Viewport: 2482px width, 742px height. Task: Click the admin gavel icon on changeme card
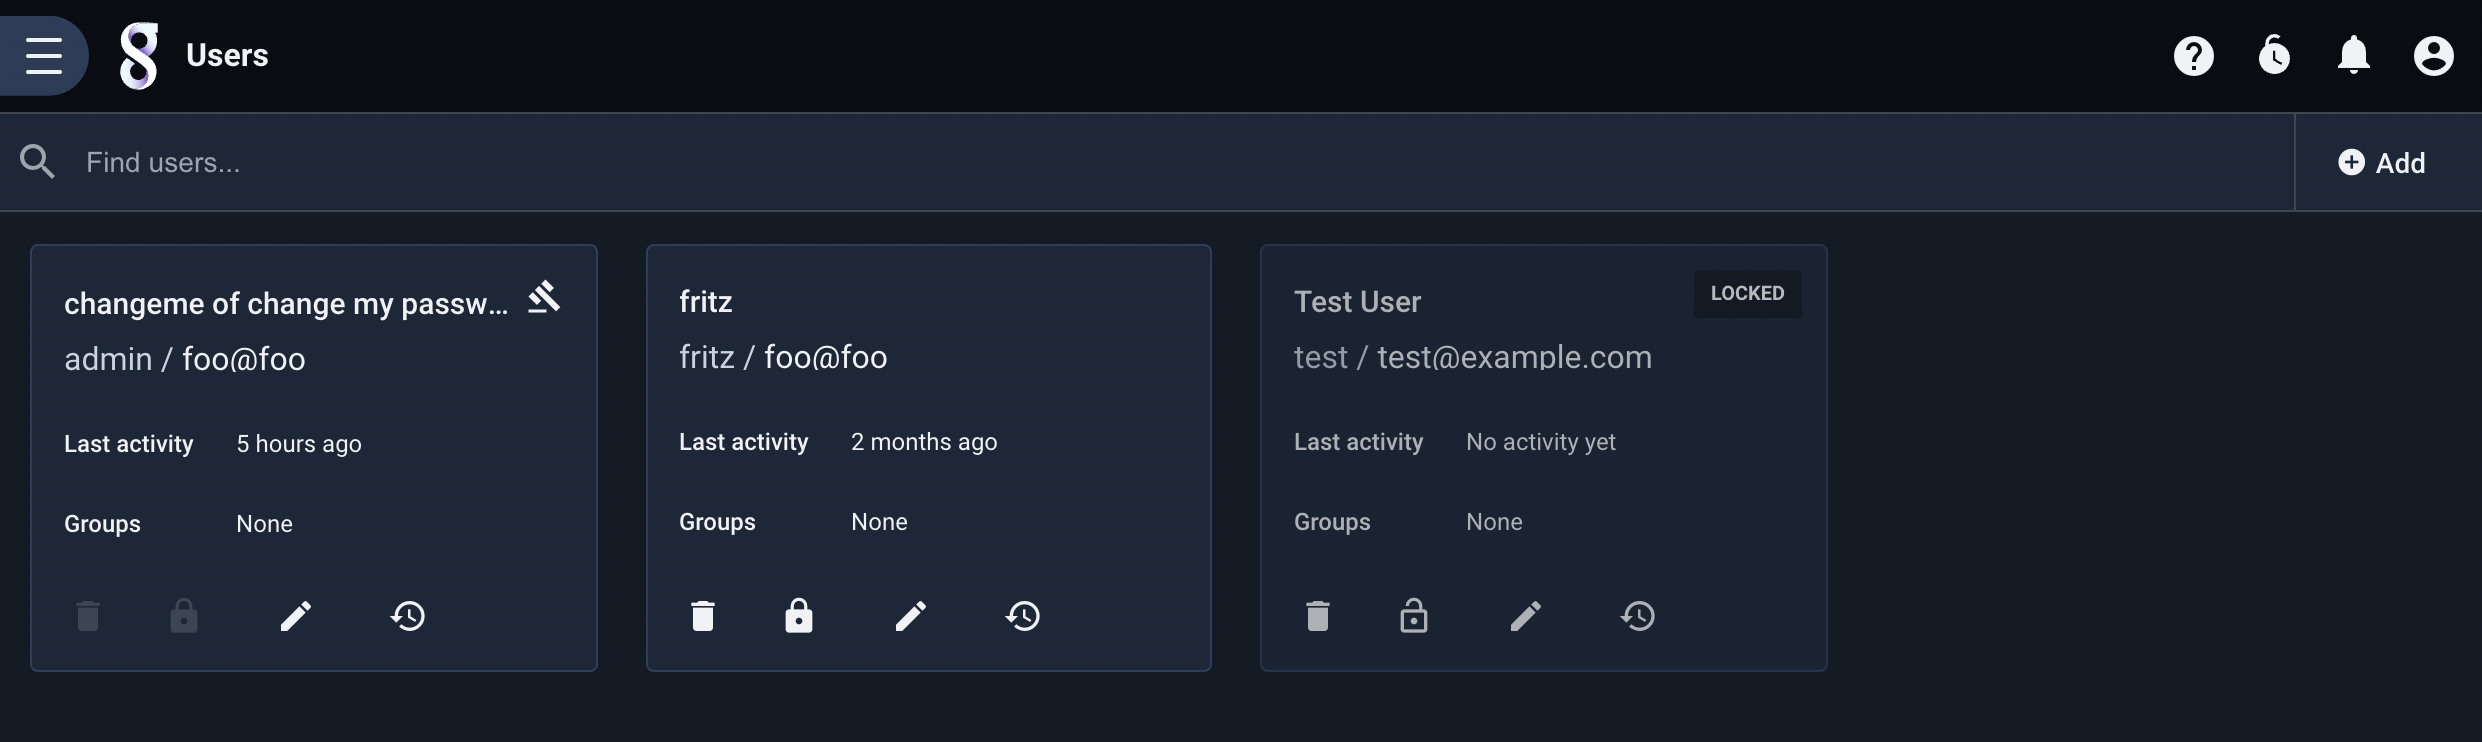click(x=545, y=297)
